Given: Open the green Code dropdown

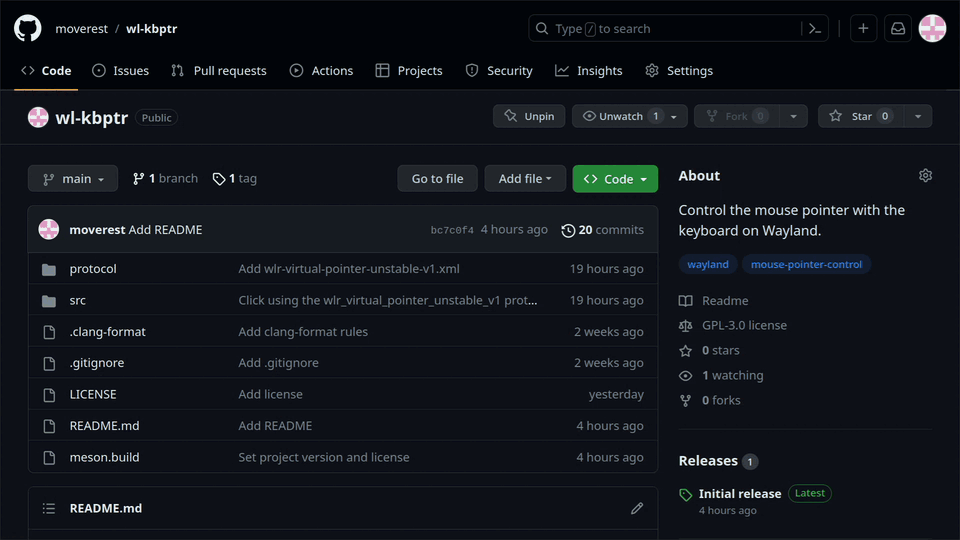Looking at the screenshot, I should [x=615, y=179].
